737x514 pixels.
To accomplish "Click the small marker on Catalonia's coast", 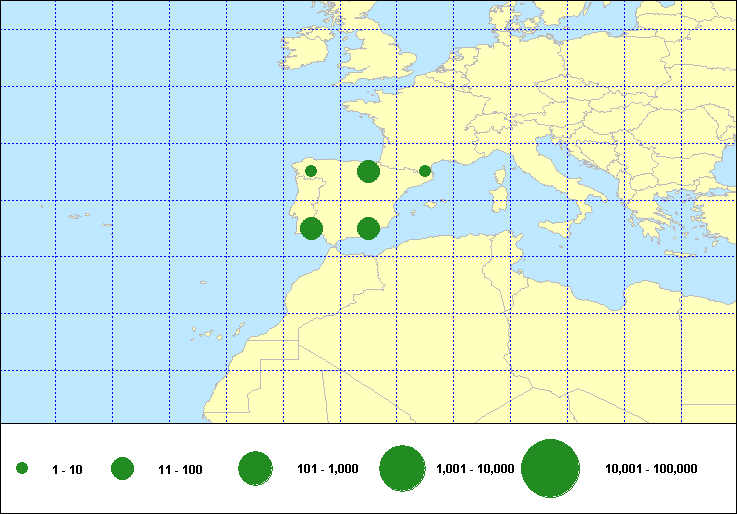I will click(425, 171).
